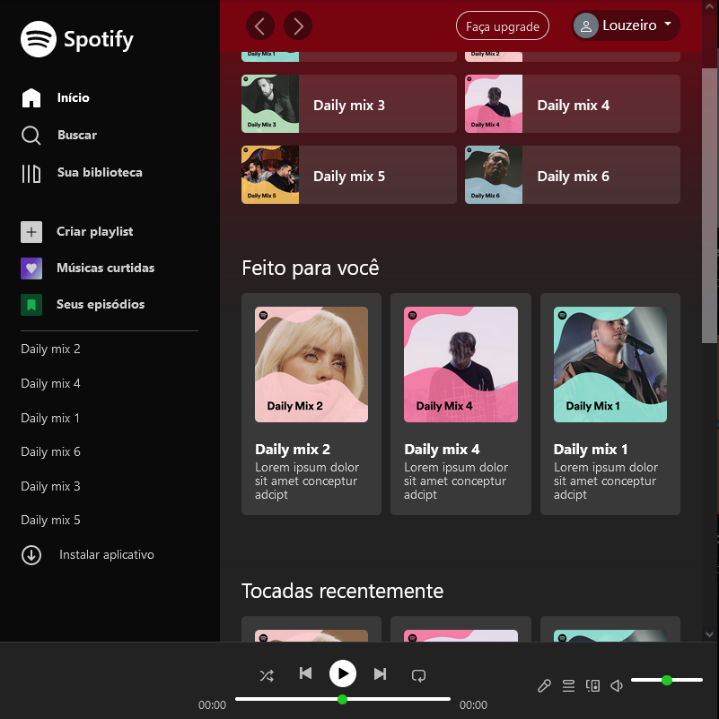
Task: Select Sua biblioteca in the sidebar
Action: pyautogui.click(x=100, y=173)
